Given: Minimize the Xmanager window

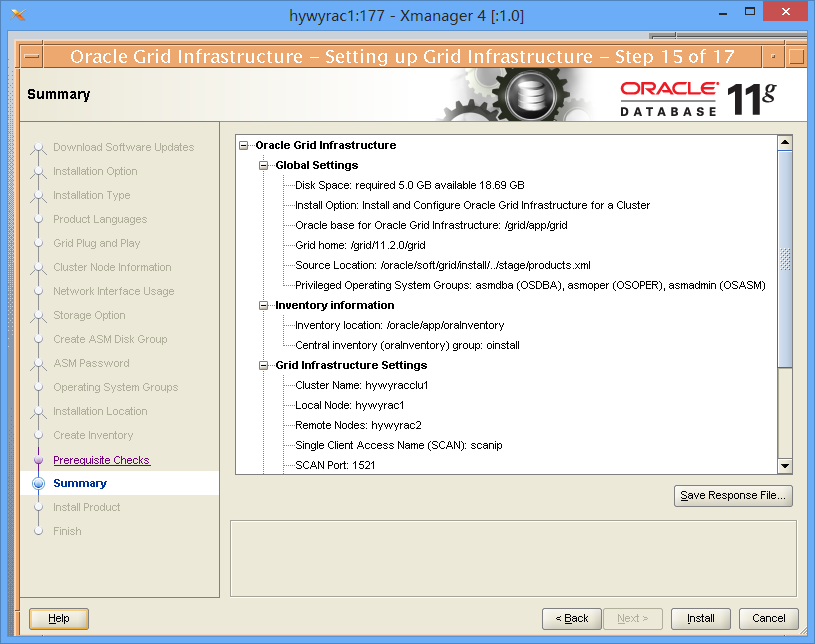Looking at the screenshot, I should [x=722, y=12].
